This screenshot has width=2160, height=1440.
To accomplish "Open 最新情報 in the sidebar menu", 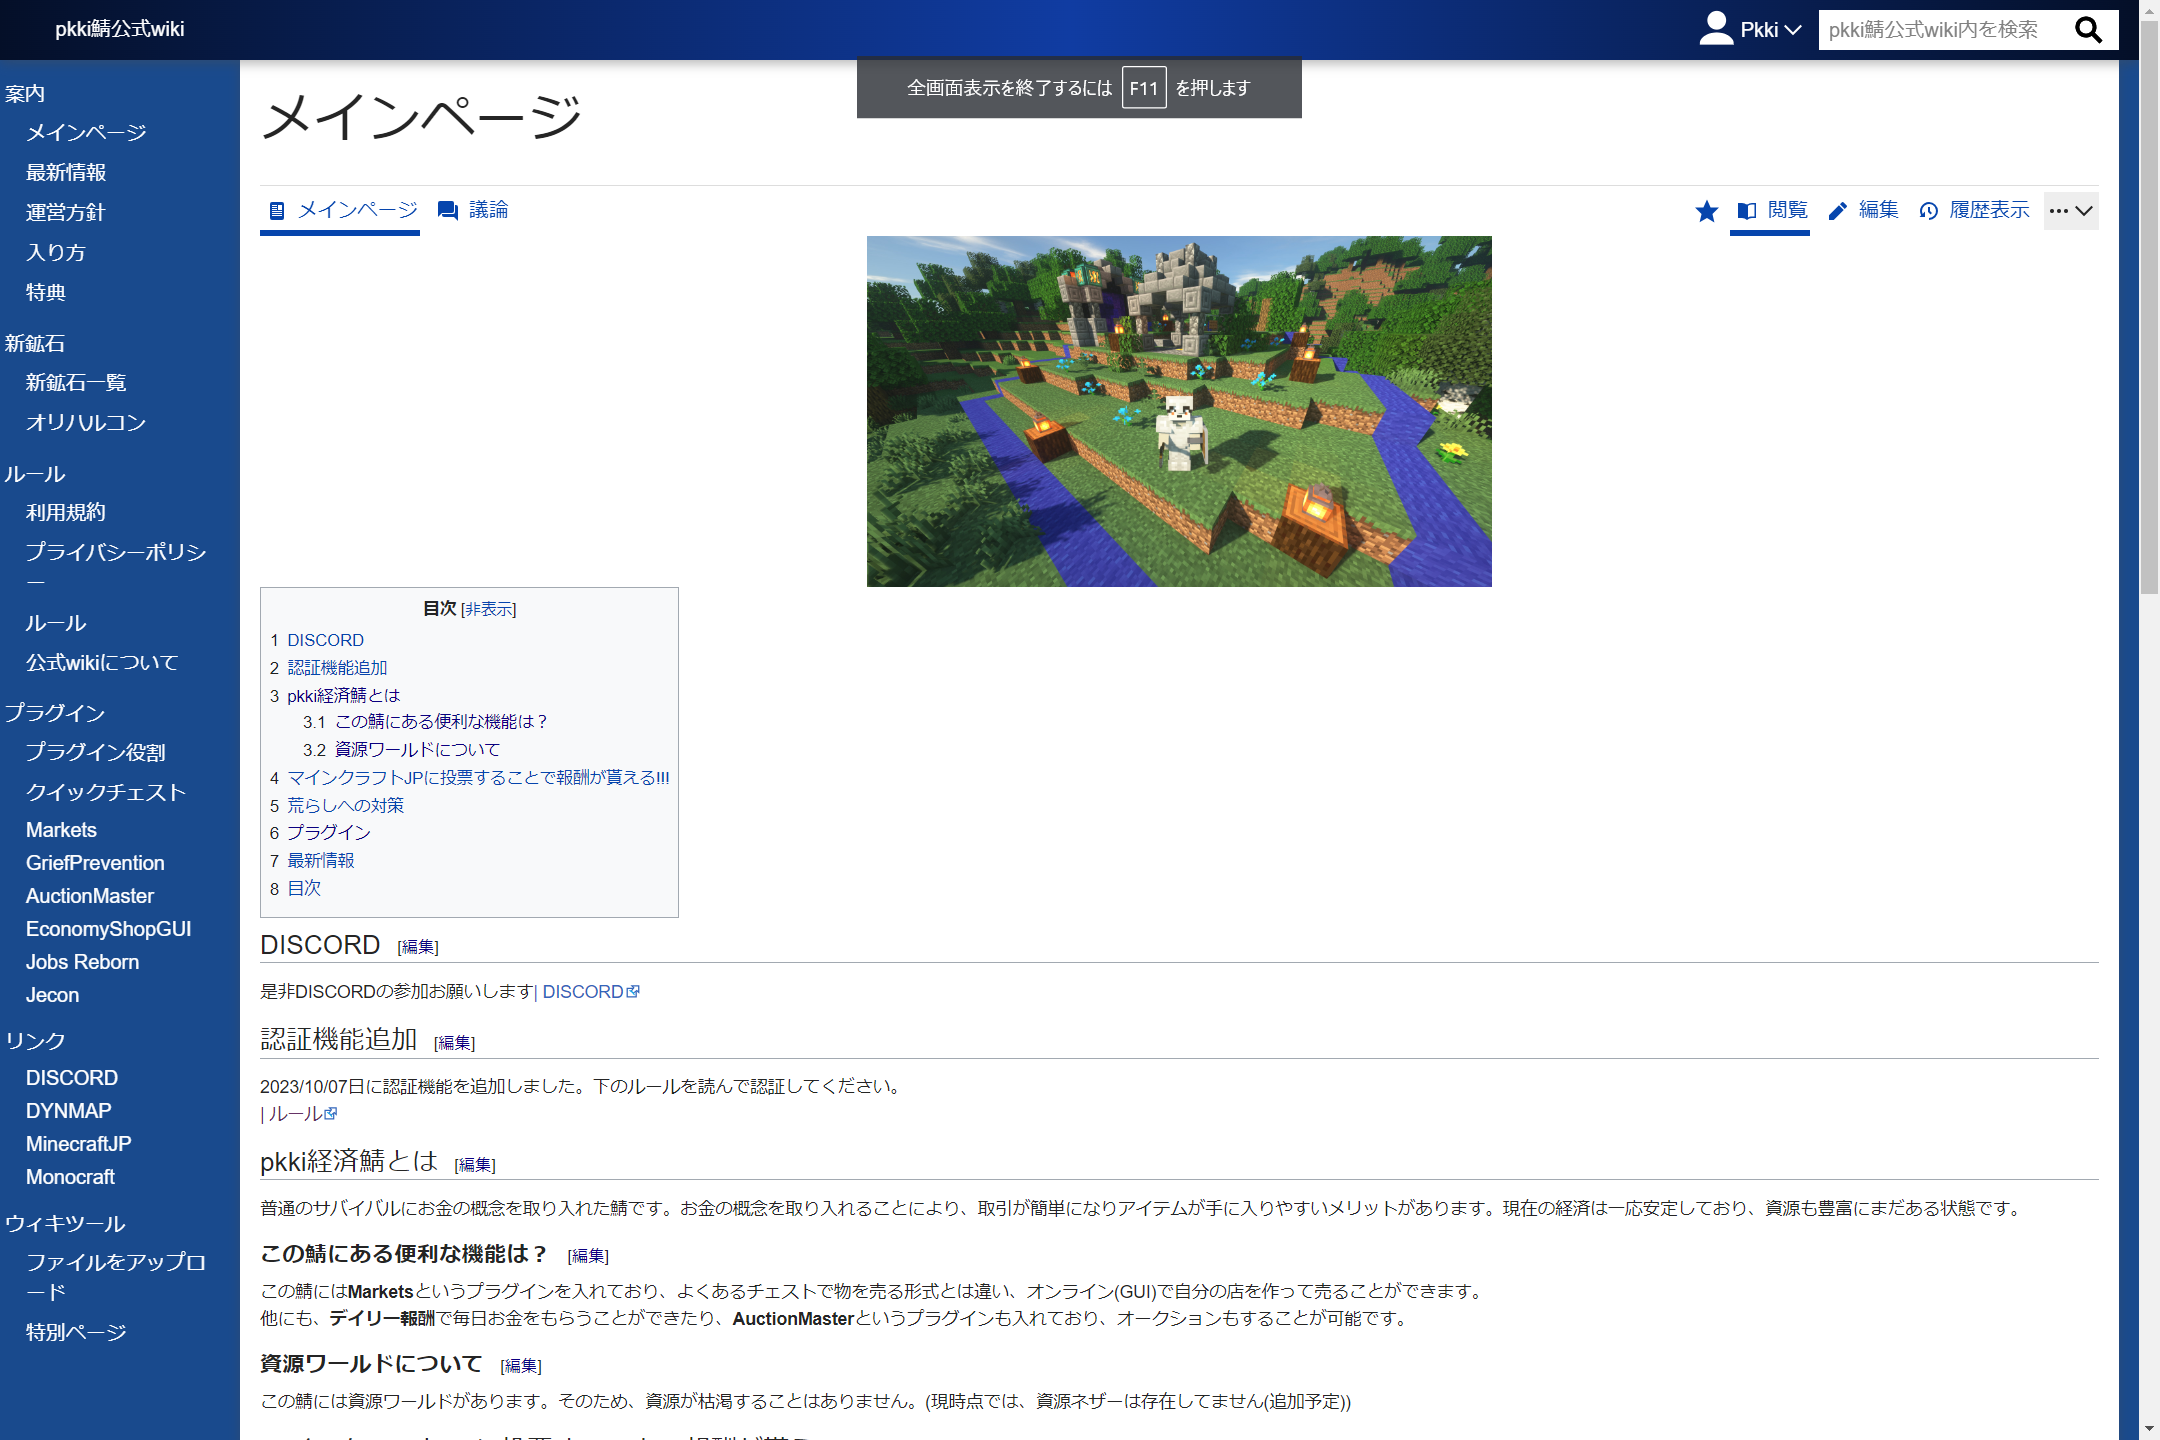I will [66, 172].
